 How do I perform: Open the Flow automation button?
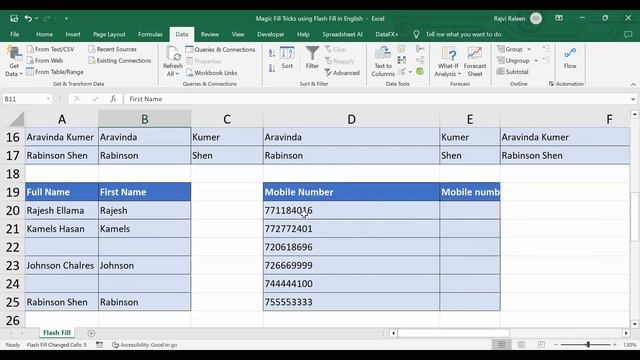click(570, 58)
